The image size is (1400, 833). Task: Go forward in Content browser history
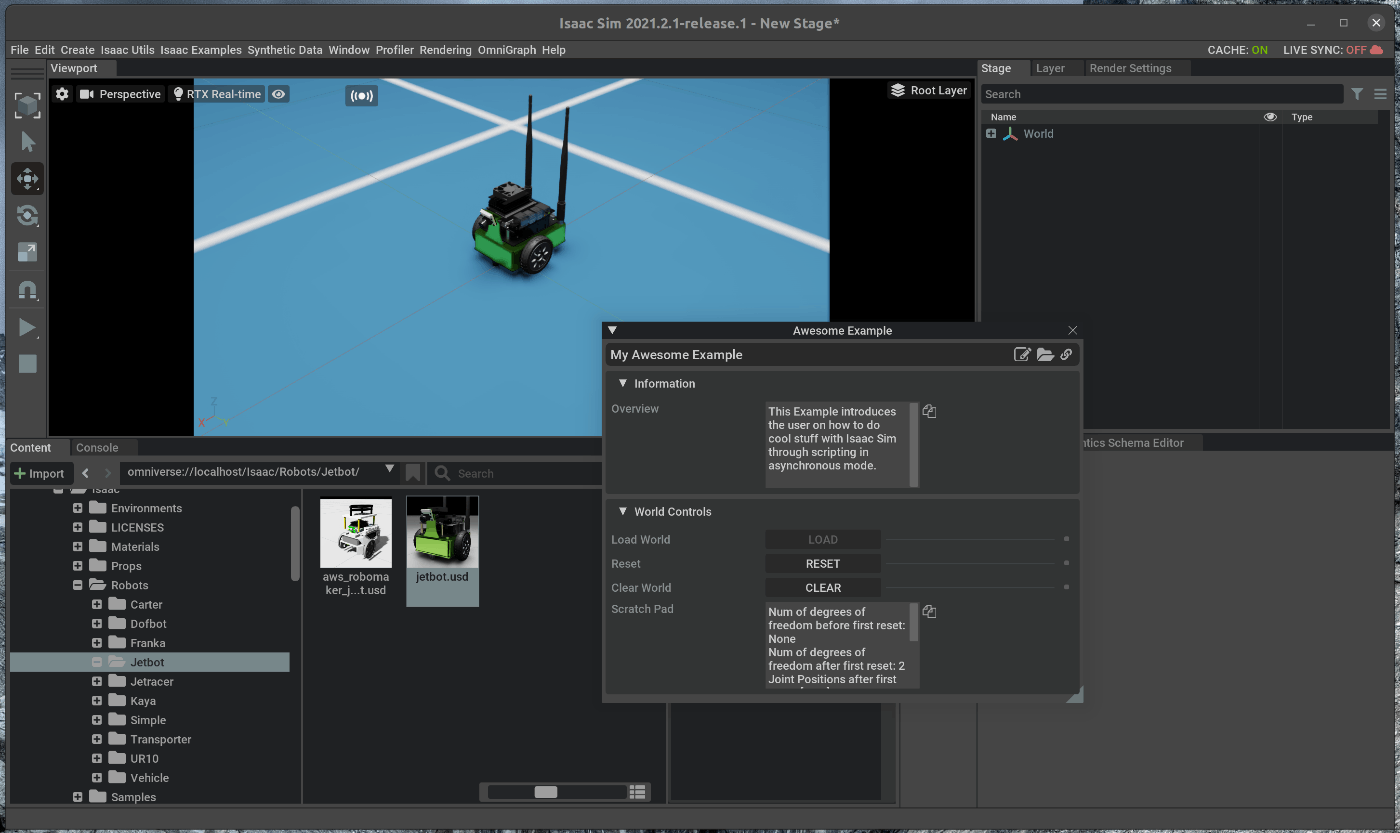click(108, 473)
